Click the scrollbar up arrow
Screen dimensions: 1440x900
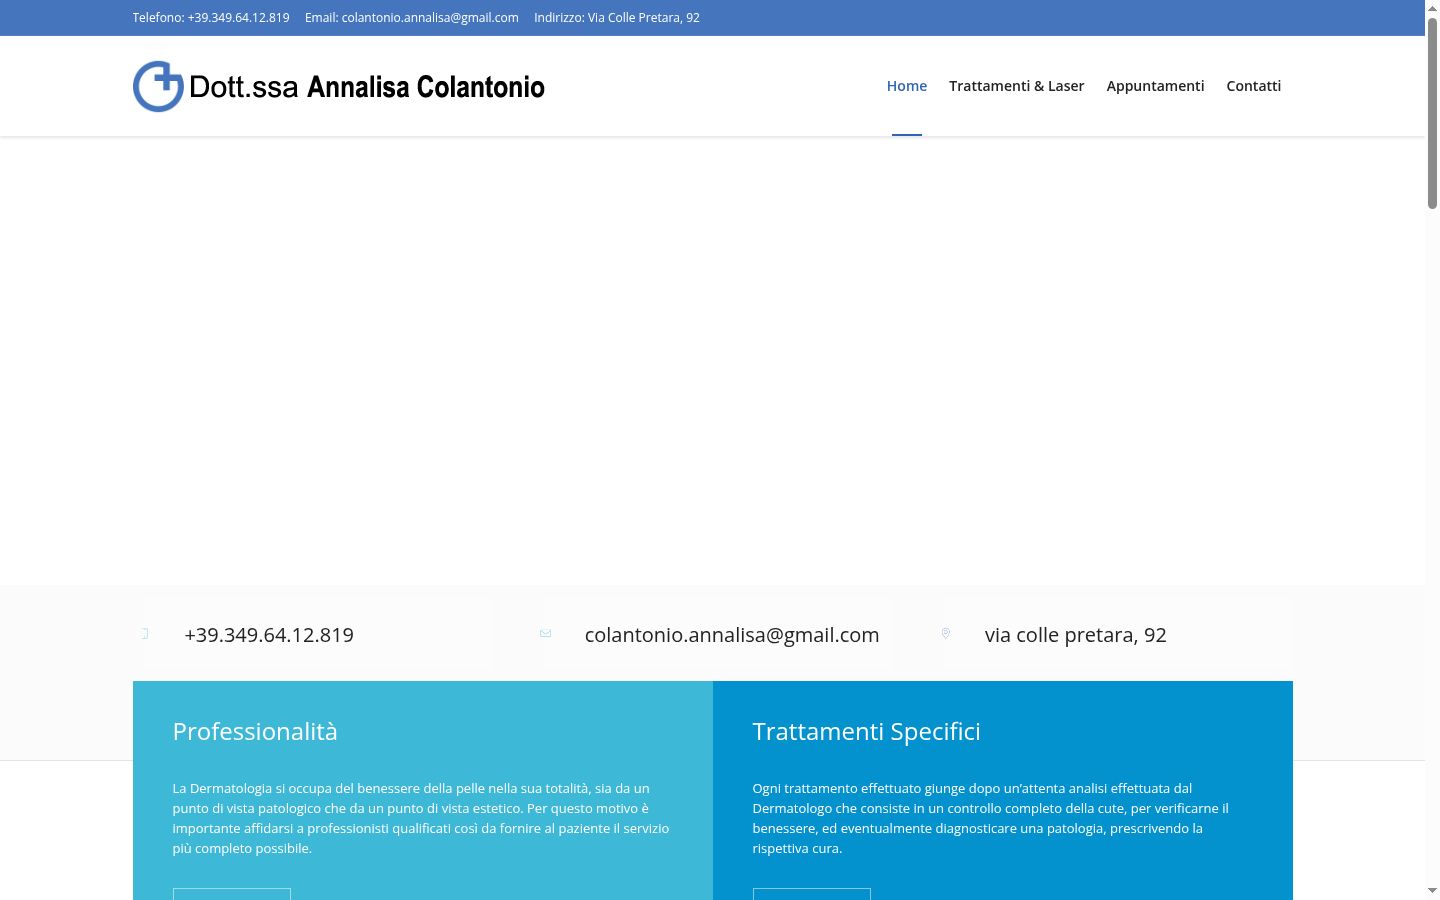[1432, 7]
